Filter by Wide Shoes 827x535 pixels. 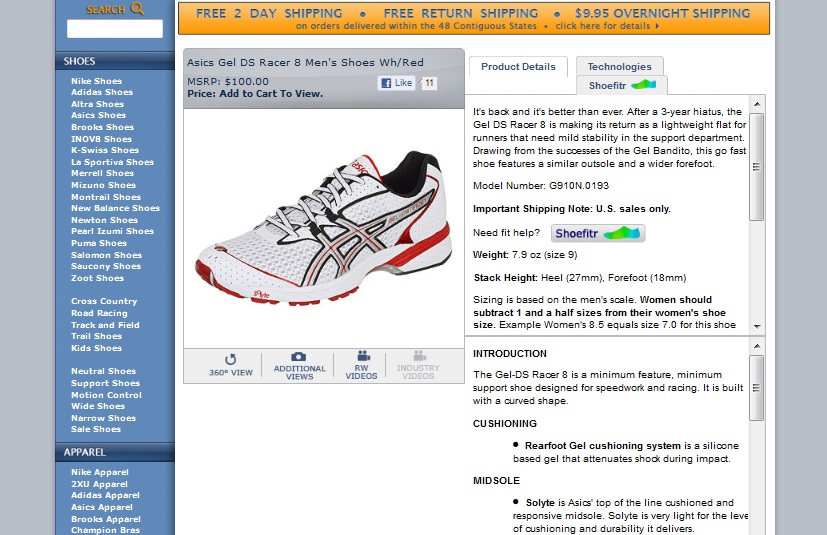(x=98, y=407)
